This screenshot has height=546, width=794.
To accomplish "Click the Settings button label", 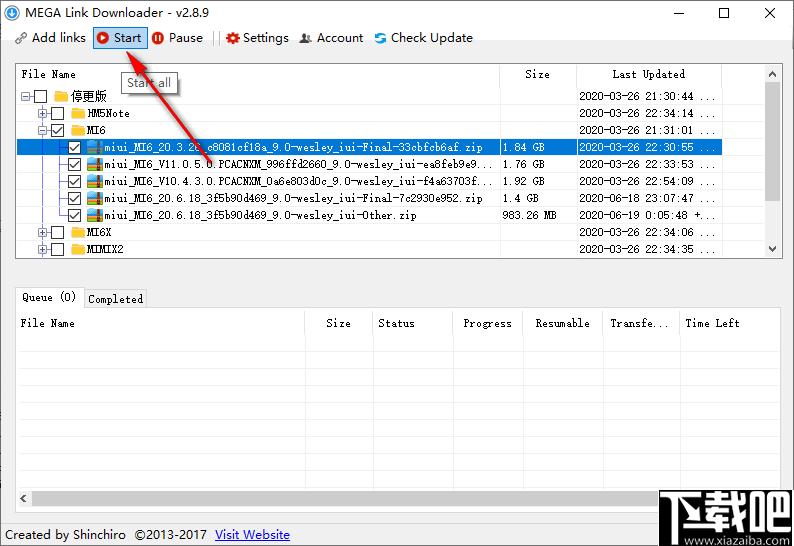I will pos(266,38).
